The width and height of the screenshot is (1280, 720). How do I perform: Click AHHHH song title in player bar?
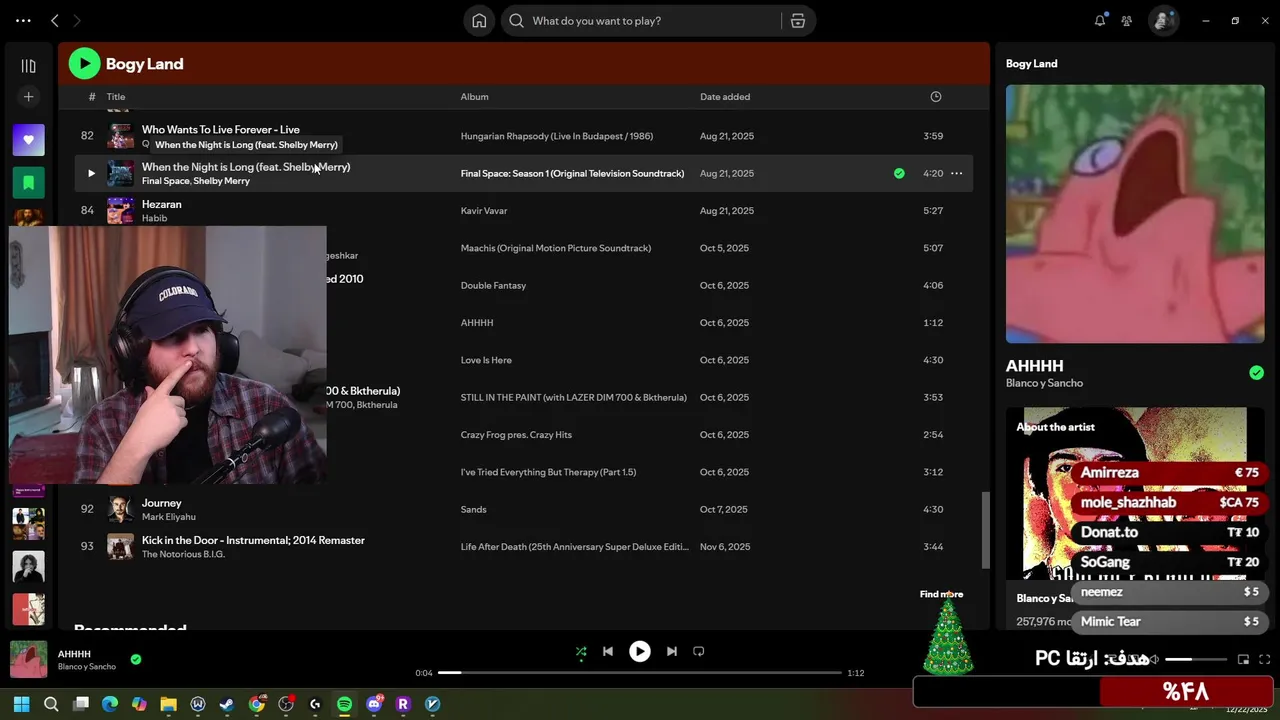point(74,654)
